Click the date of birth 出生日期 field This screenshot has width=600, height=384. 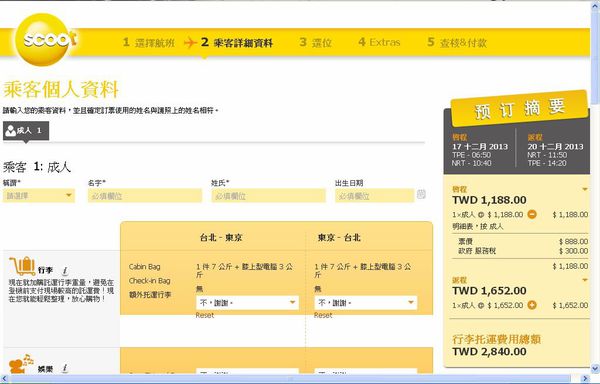[374, 196]
